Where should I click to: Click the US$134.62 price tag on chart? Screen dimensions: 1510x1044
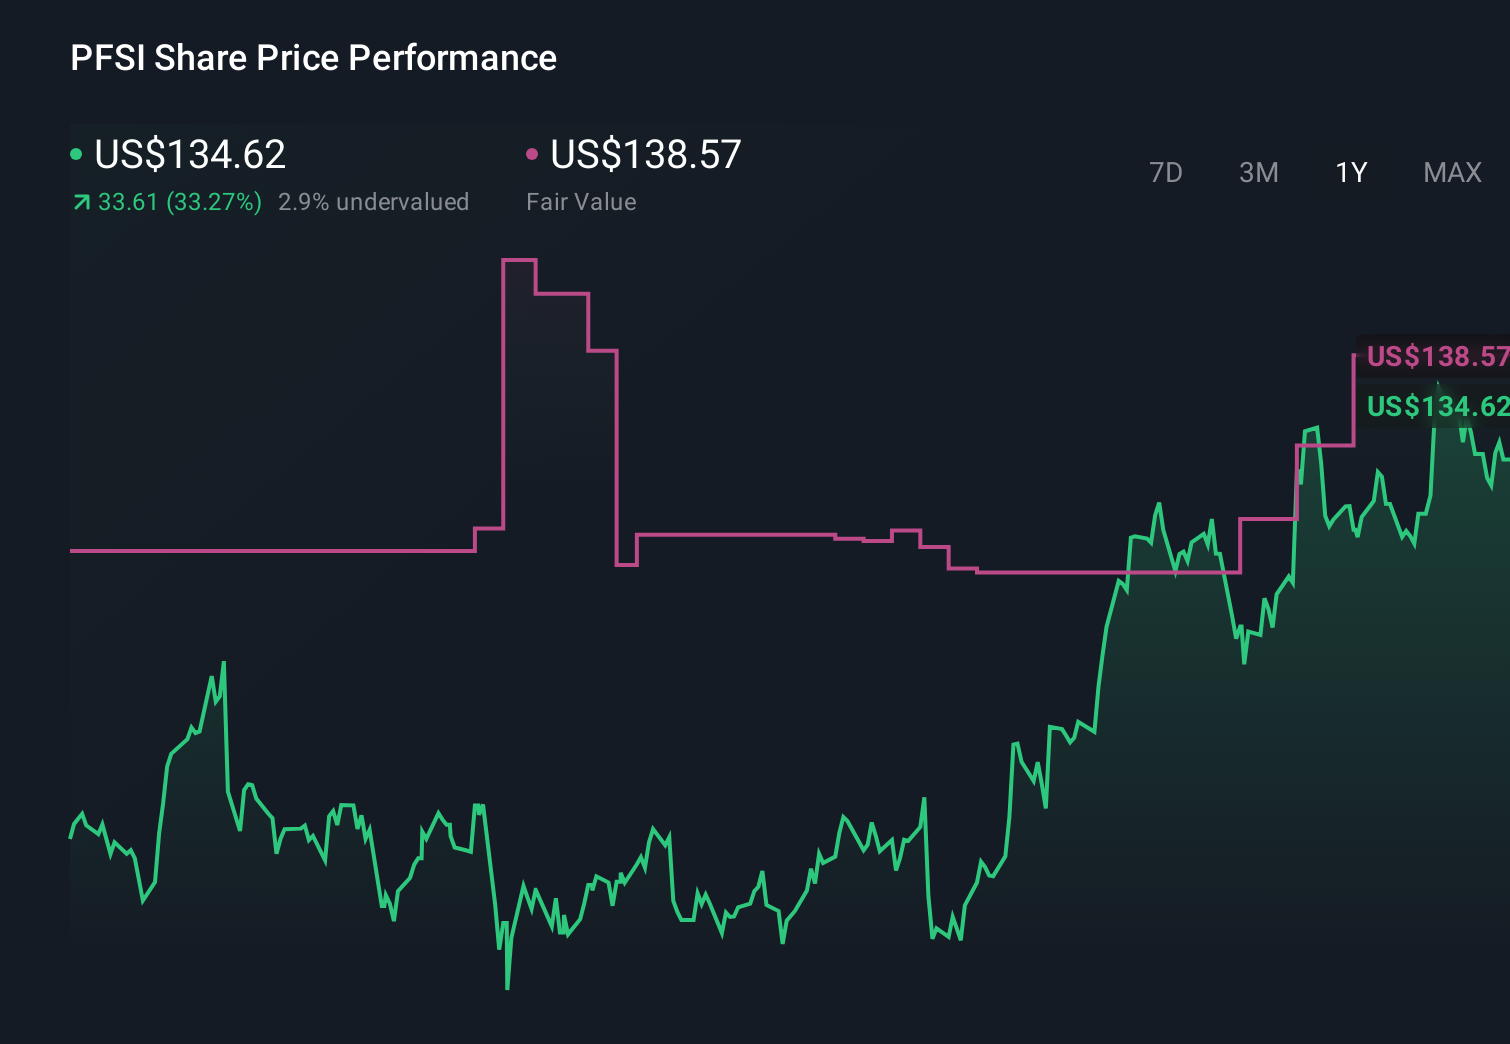(x=1435, y=407)
